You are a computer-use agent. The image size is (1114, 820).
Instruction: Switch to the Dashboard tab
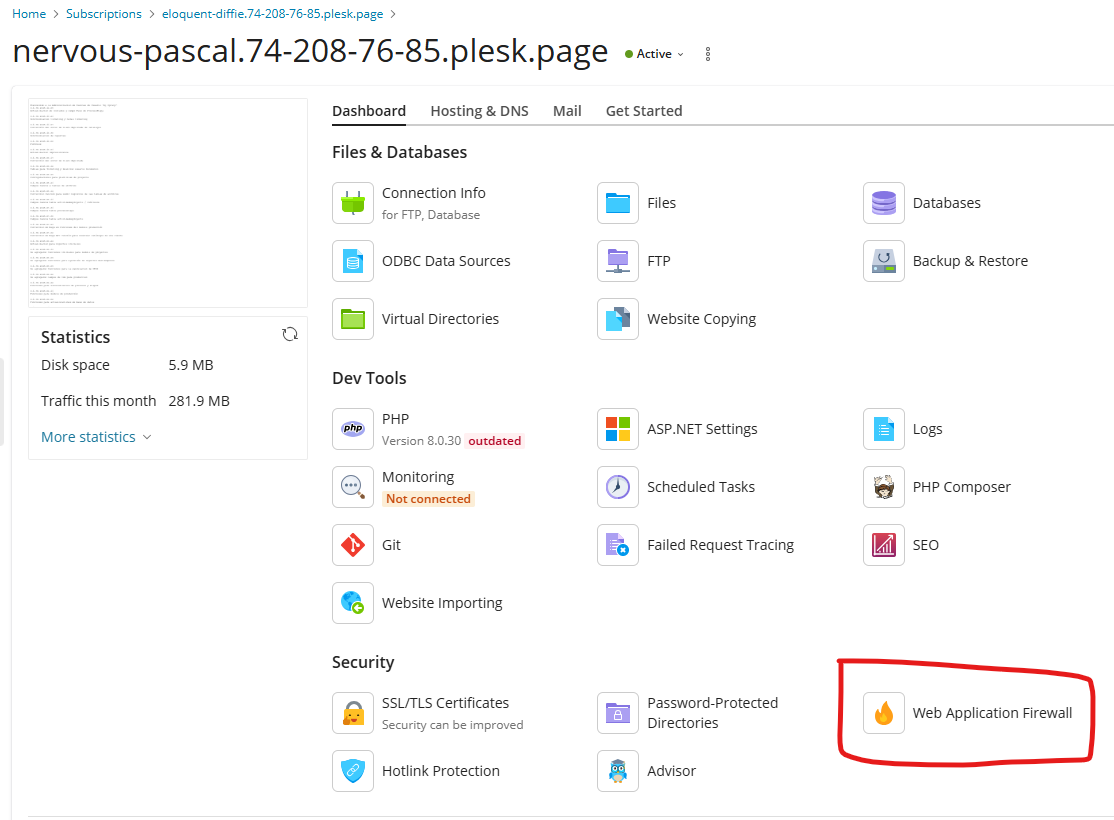pos(369,111)
